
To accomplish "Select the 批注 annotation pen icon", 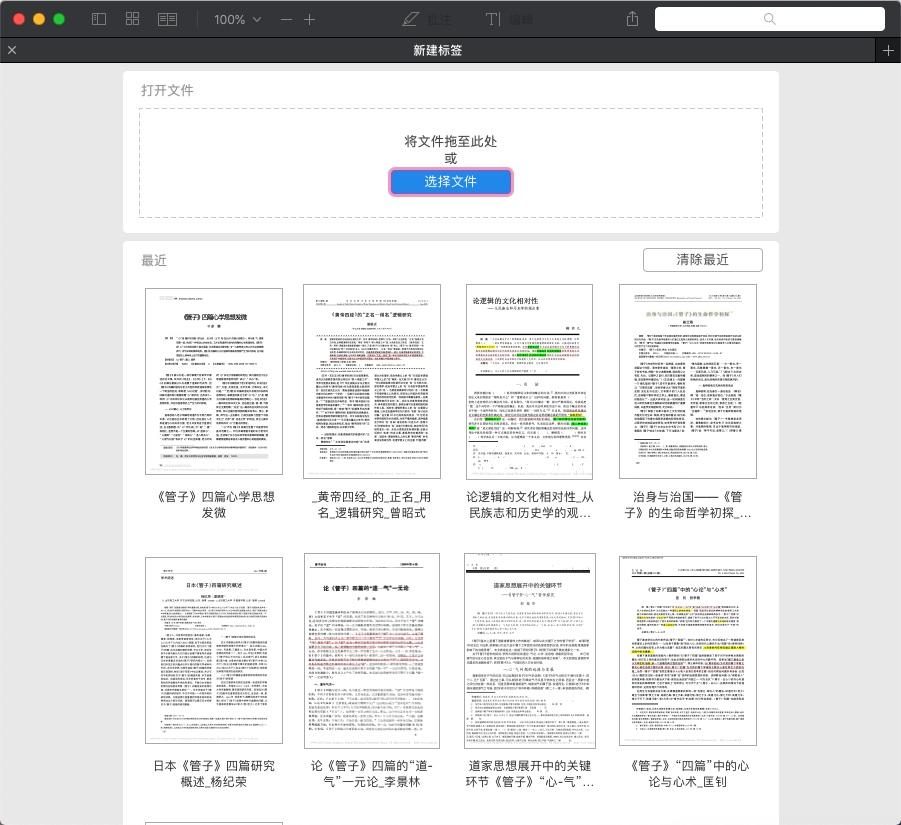I will (411, 19).
